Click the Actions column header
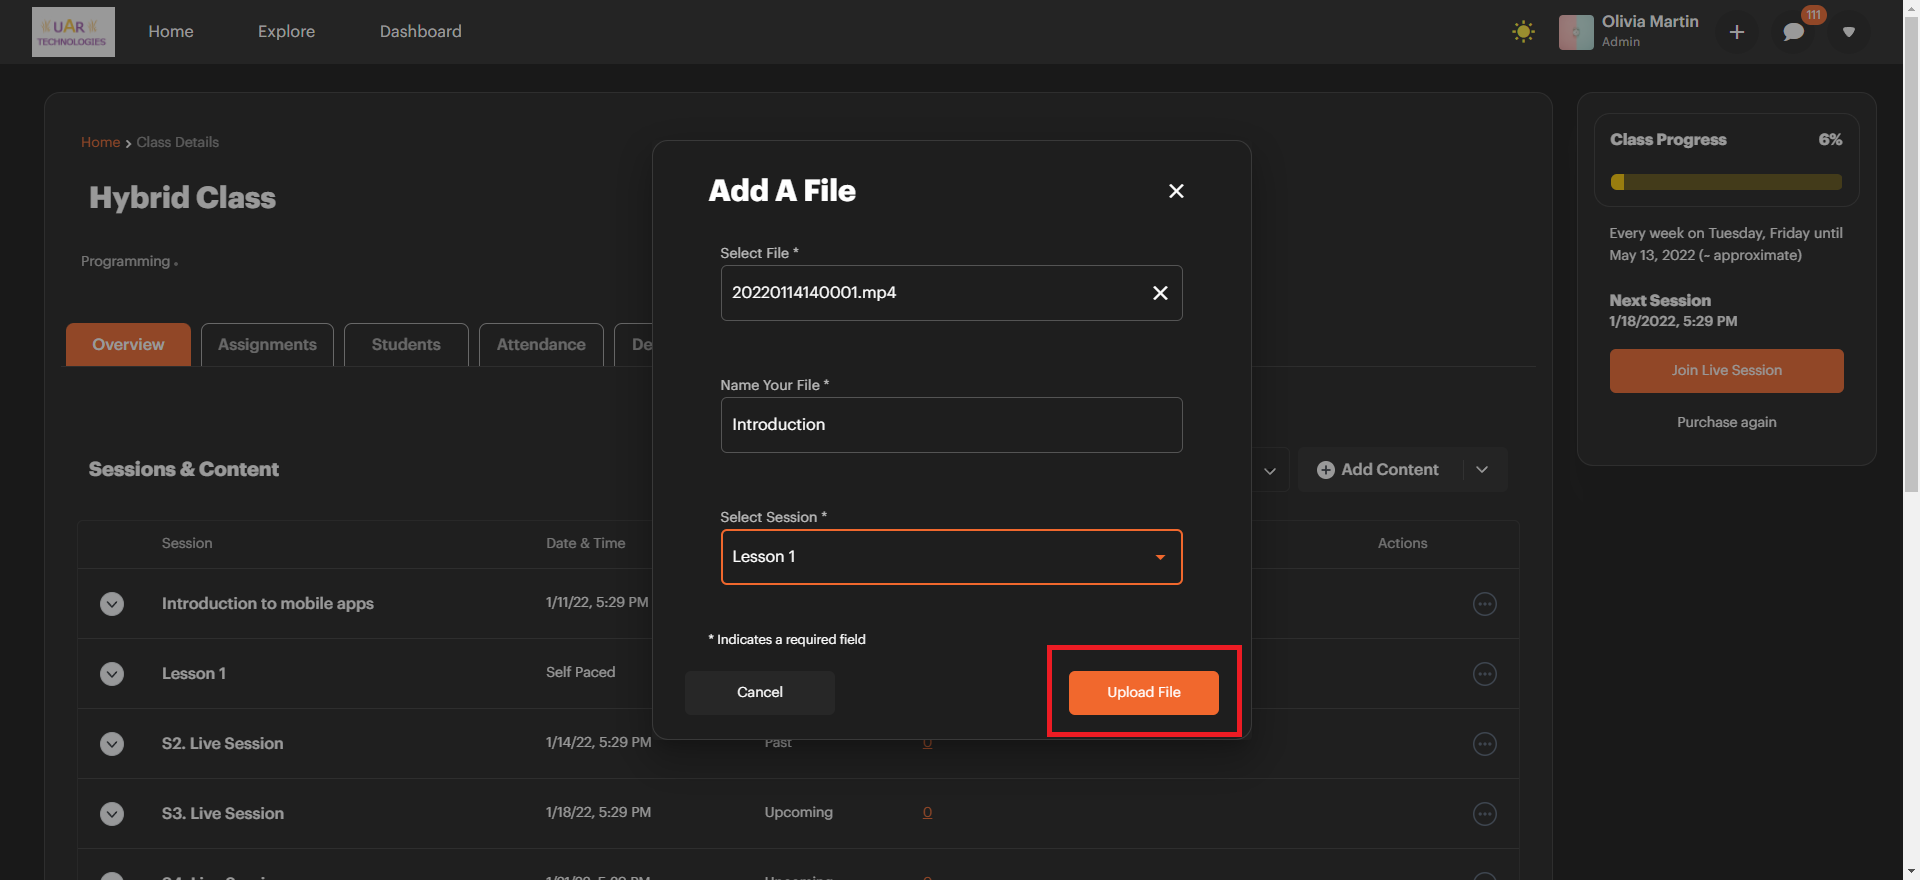This screenshot has height=880, width=1920. tap(1402, 544)
